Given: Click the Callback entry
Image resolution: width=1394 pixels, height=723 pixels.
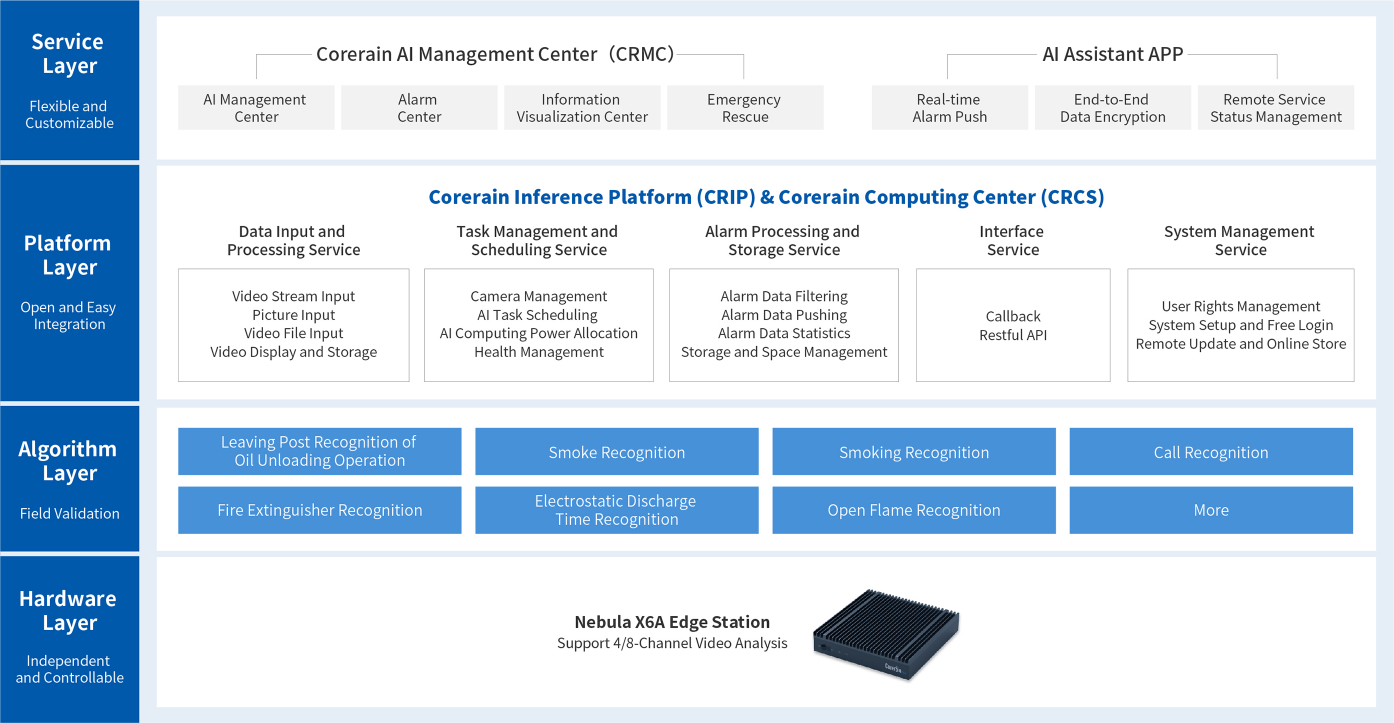Looking at the screenshot, I should click(x=1013, y=316).
